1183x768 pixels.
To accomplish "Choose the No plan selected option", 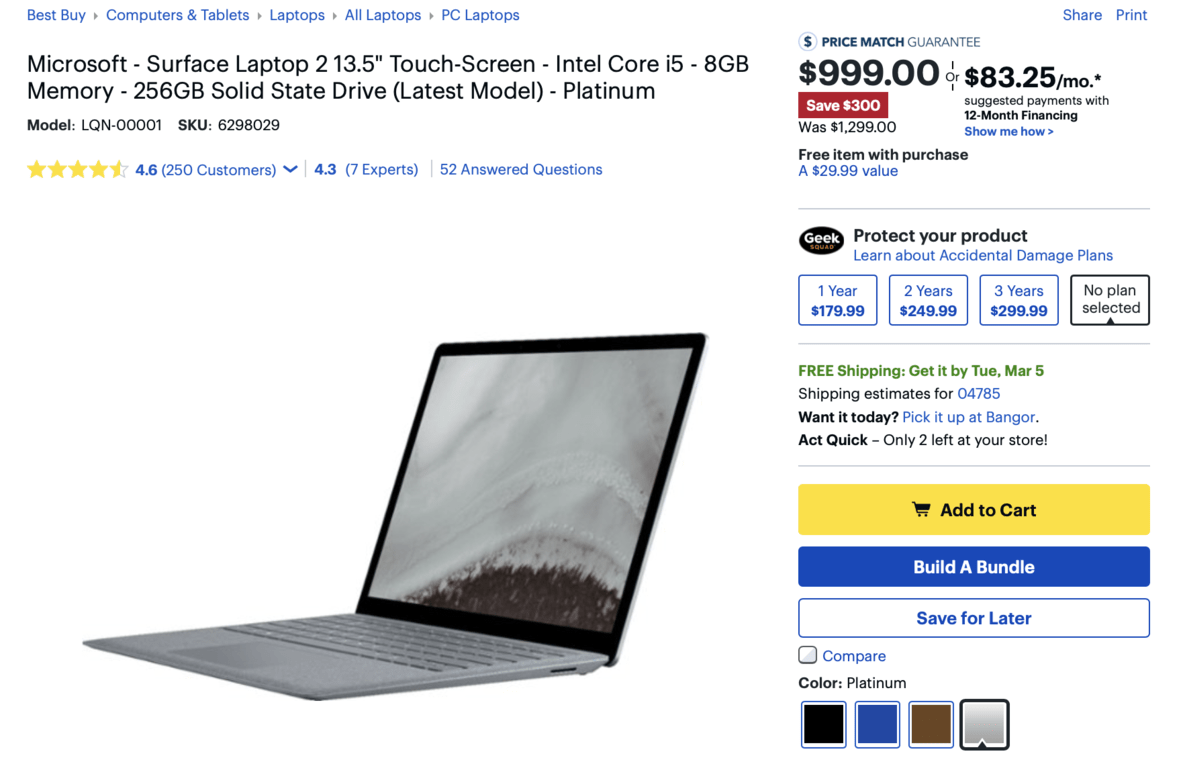I will click(x=1110, y=300).
